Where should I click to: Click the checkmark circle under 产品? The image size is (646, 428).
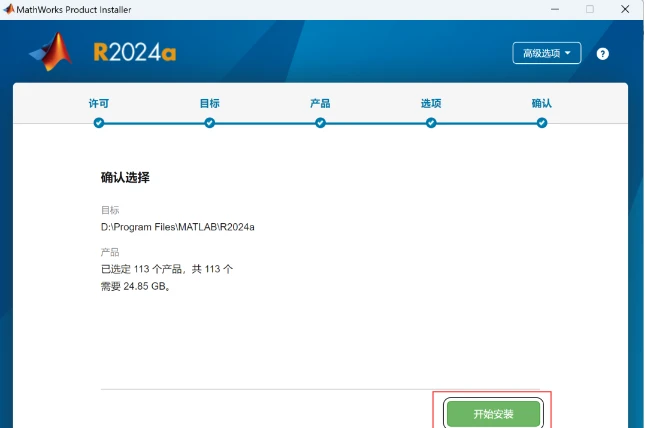pos(320,123)
